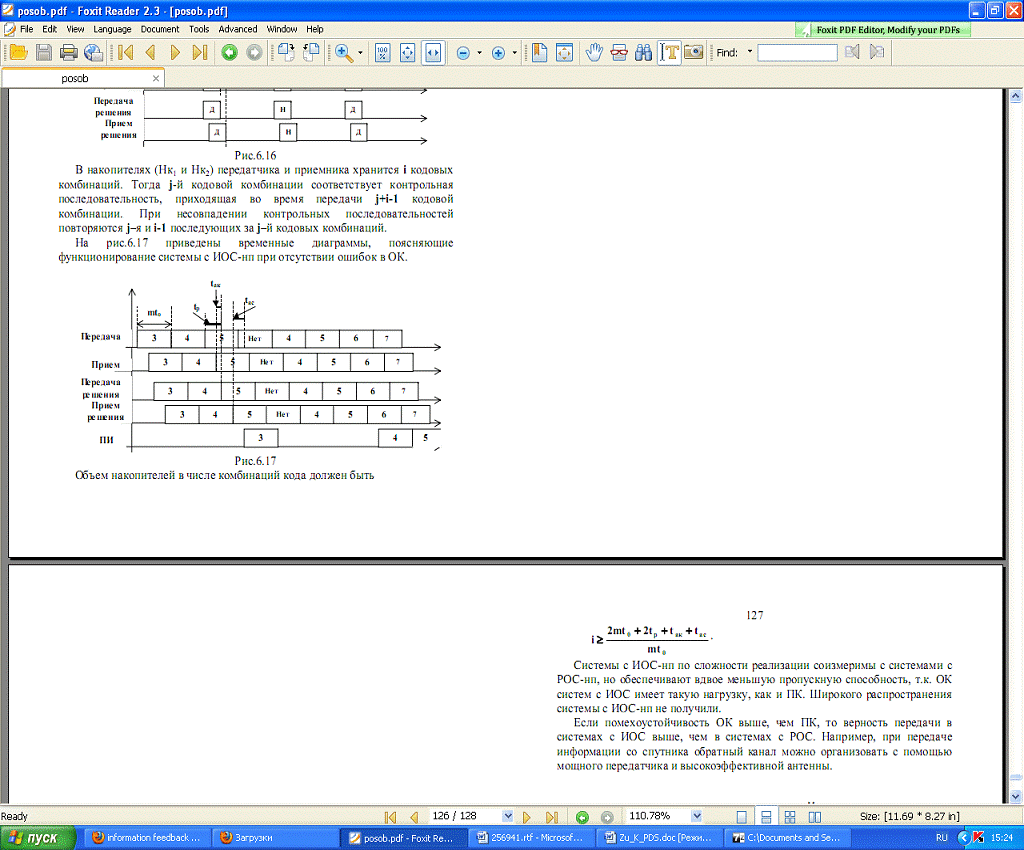Click into the Find text field
The height and width of the screenshot is (850, 1024).
pos(797,52)
